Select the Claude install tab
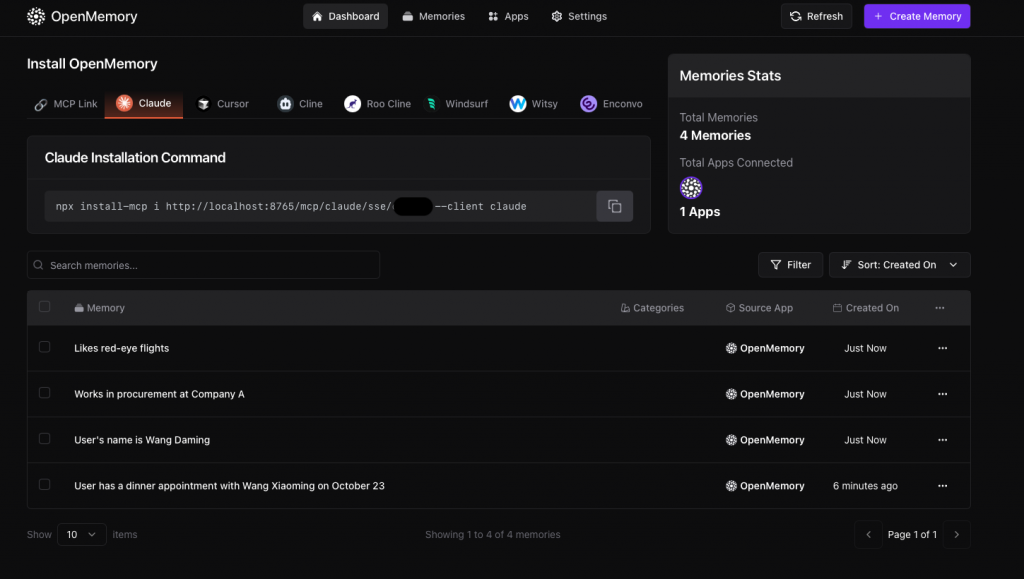1024x579 pixels. click(144, 103)
